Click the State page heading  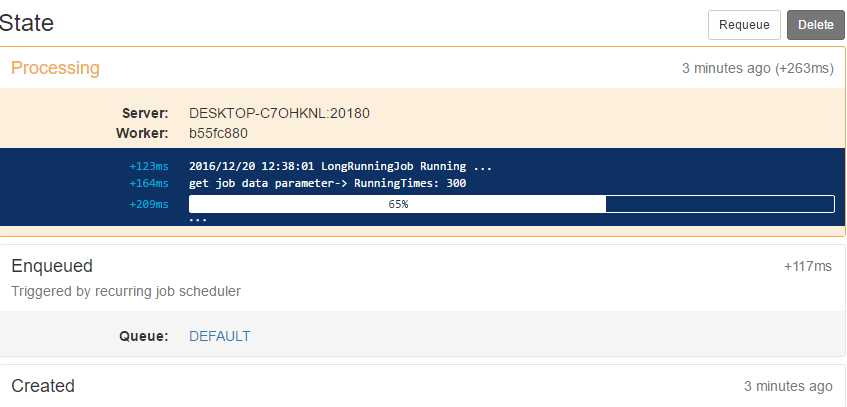click(27, 23)
